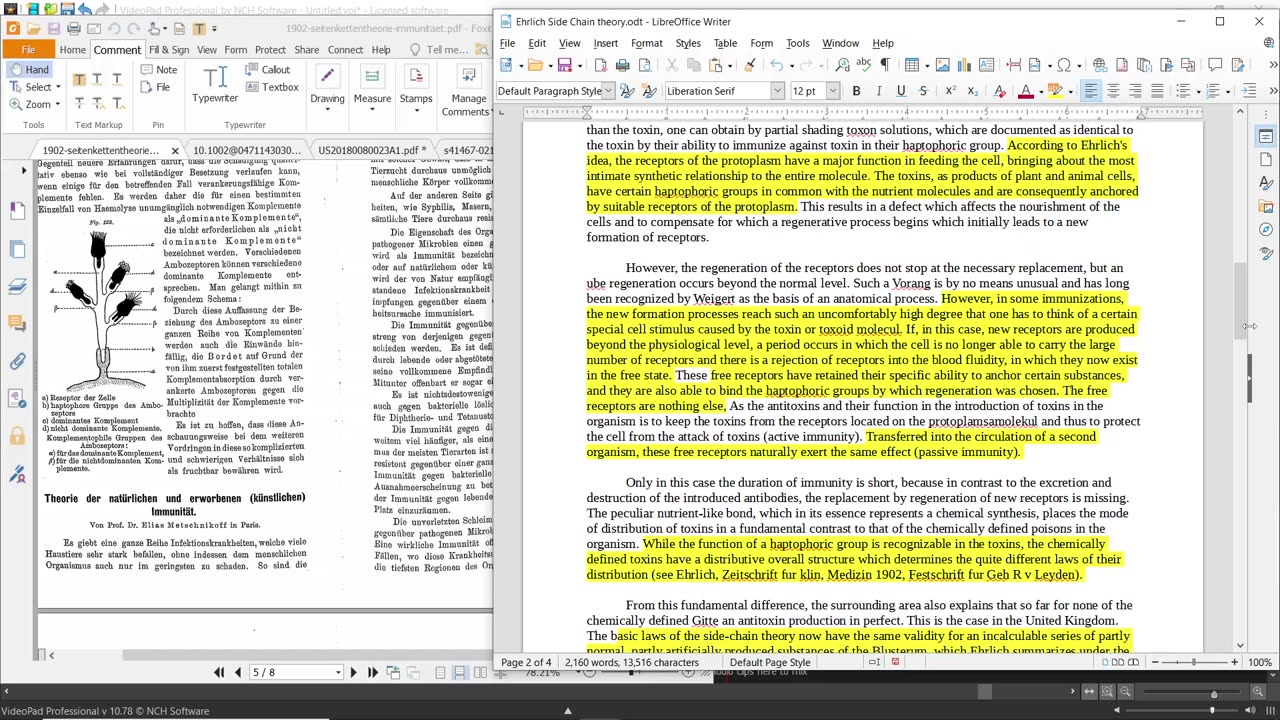Open Paragraph Style dropdown

coord(609,91)
